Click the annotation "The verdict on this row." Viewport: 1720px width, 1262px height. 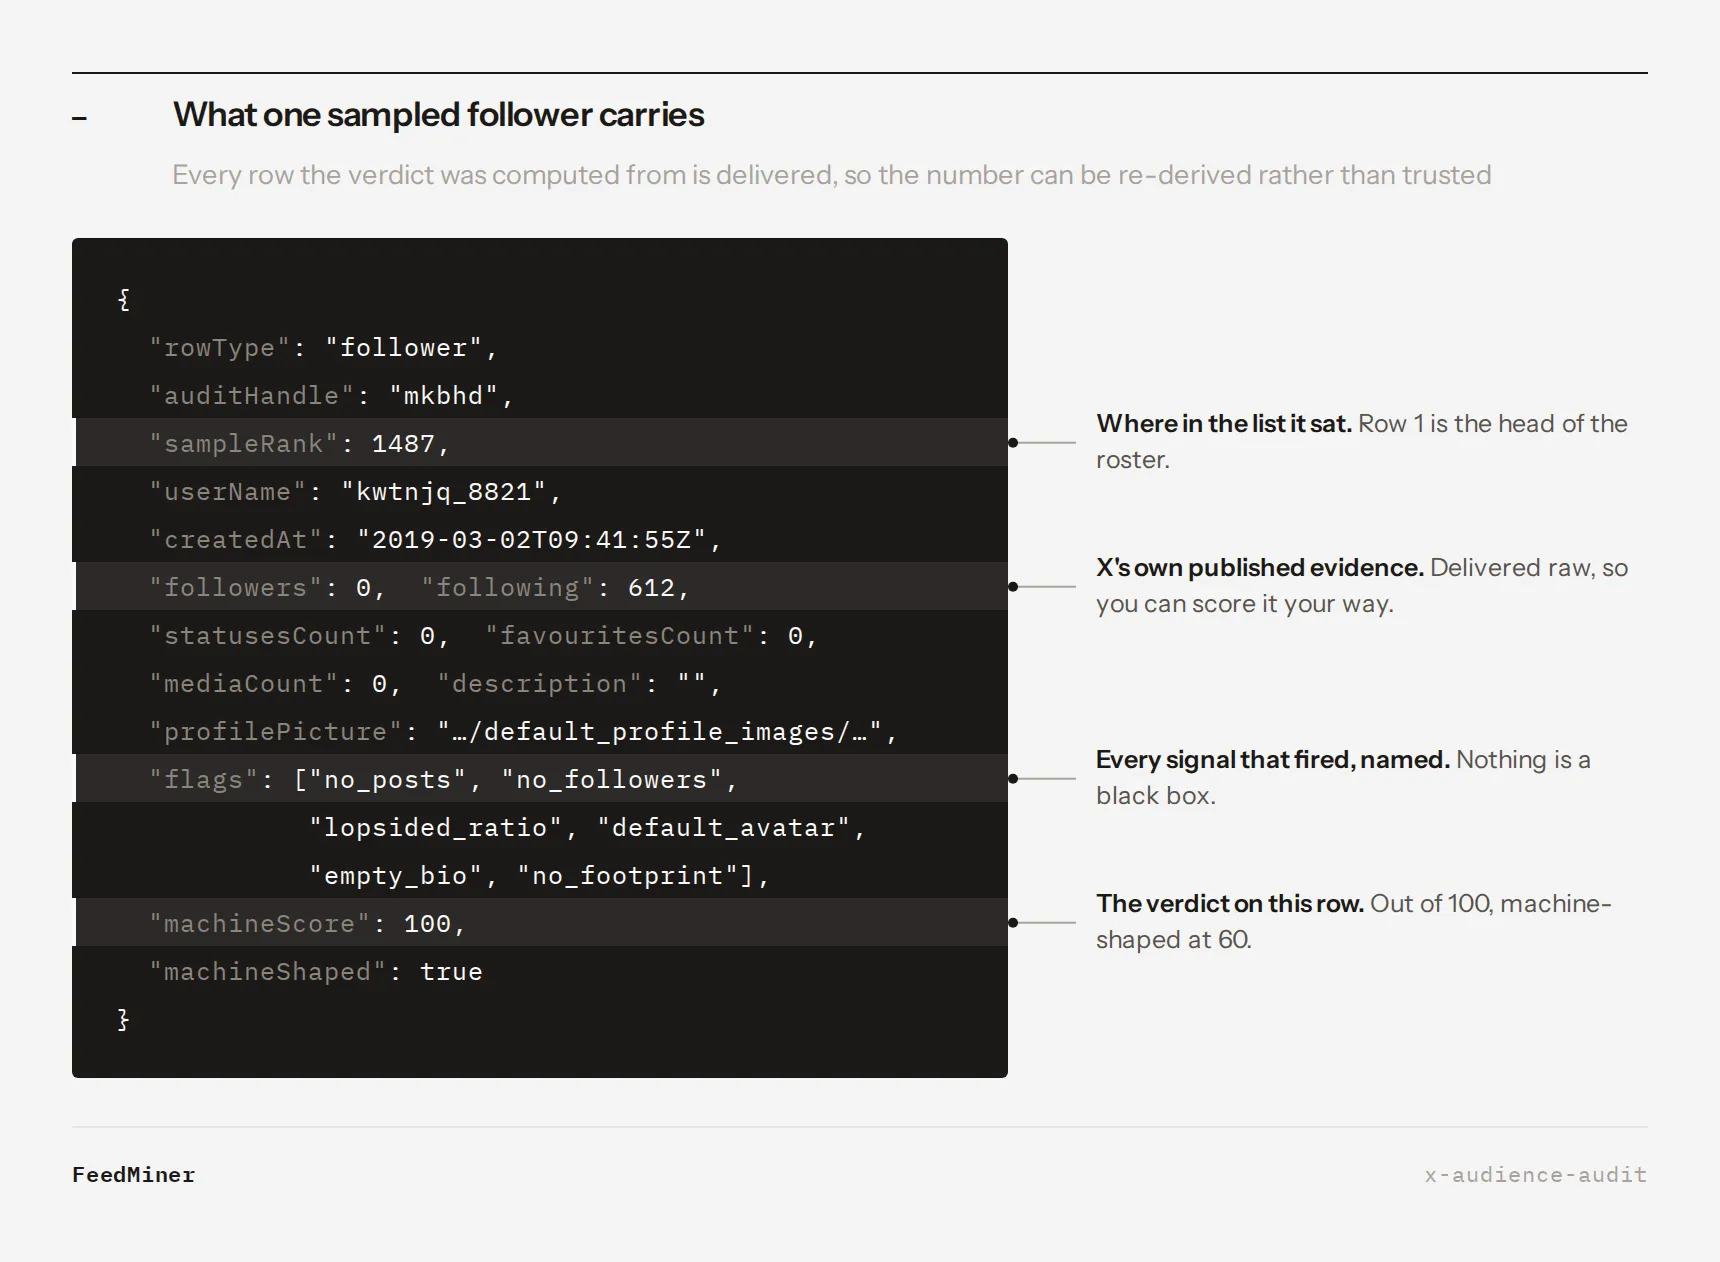(1230, 903)
